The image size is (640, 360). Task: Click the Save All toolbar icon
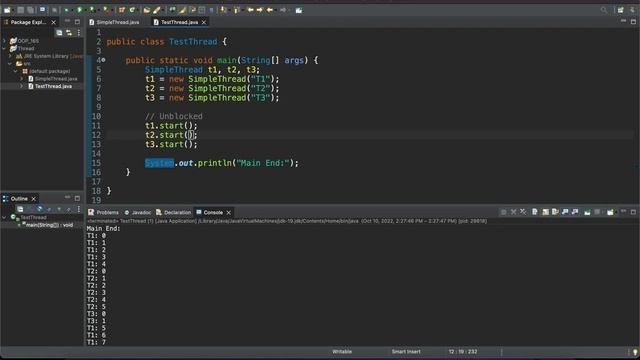pyautogui.click(x=31, y=10)
